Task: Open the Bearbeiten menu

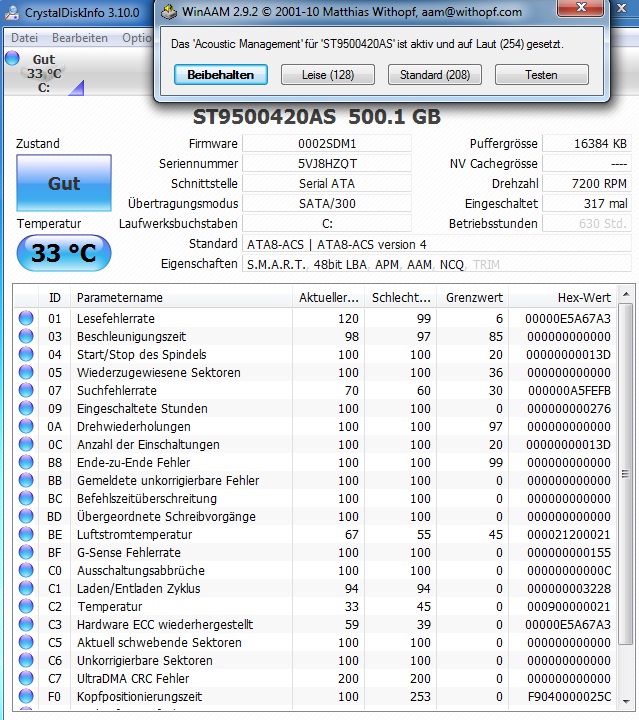Action: 80,38
